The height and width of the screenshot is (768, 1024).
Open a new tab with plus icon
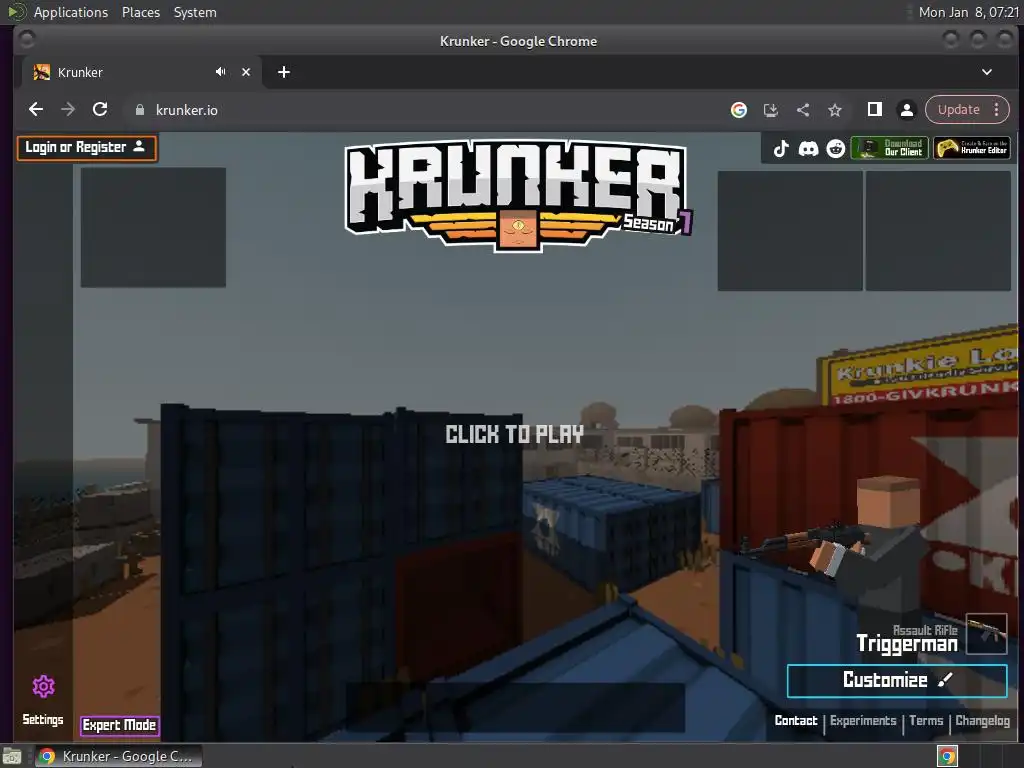tap(283, 72)
